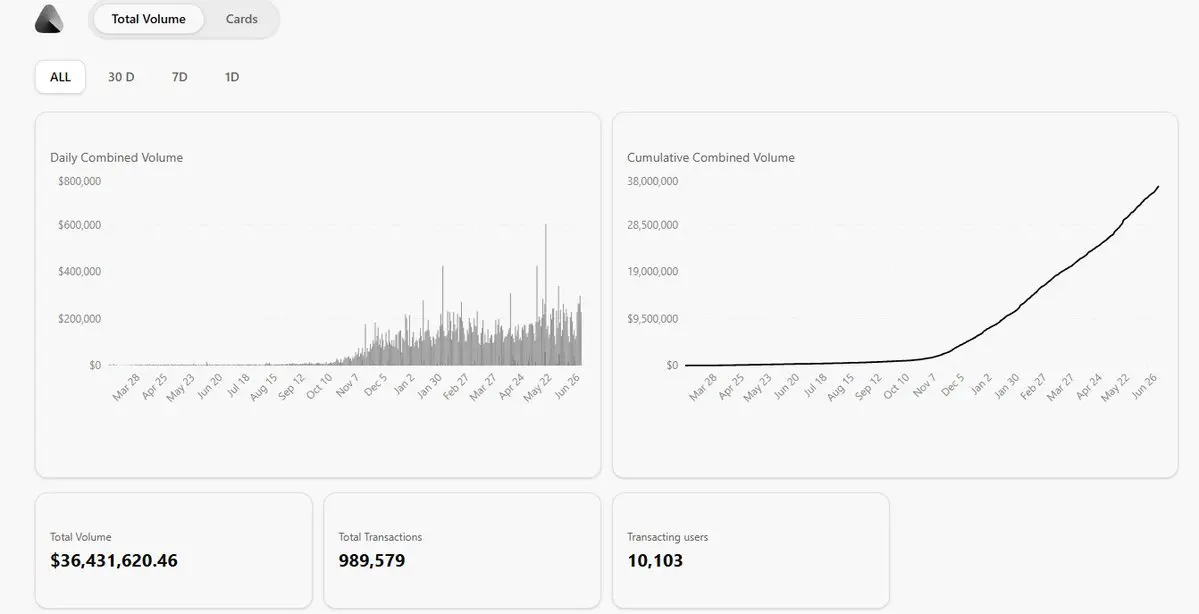The height and width of the screenshot is (614, 1199).
Task: Click the 989,579 transactions figure
Action: [372, 560]
